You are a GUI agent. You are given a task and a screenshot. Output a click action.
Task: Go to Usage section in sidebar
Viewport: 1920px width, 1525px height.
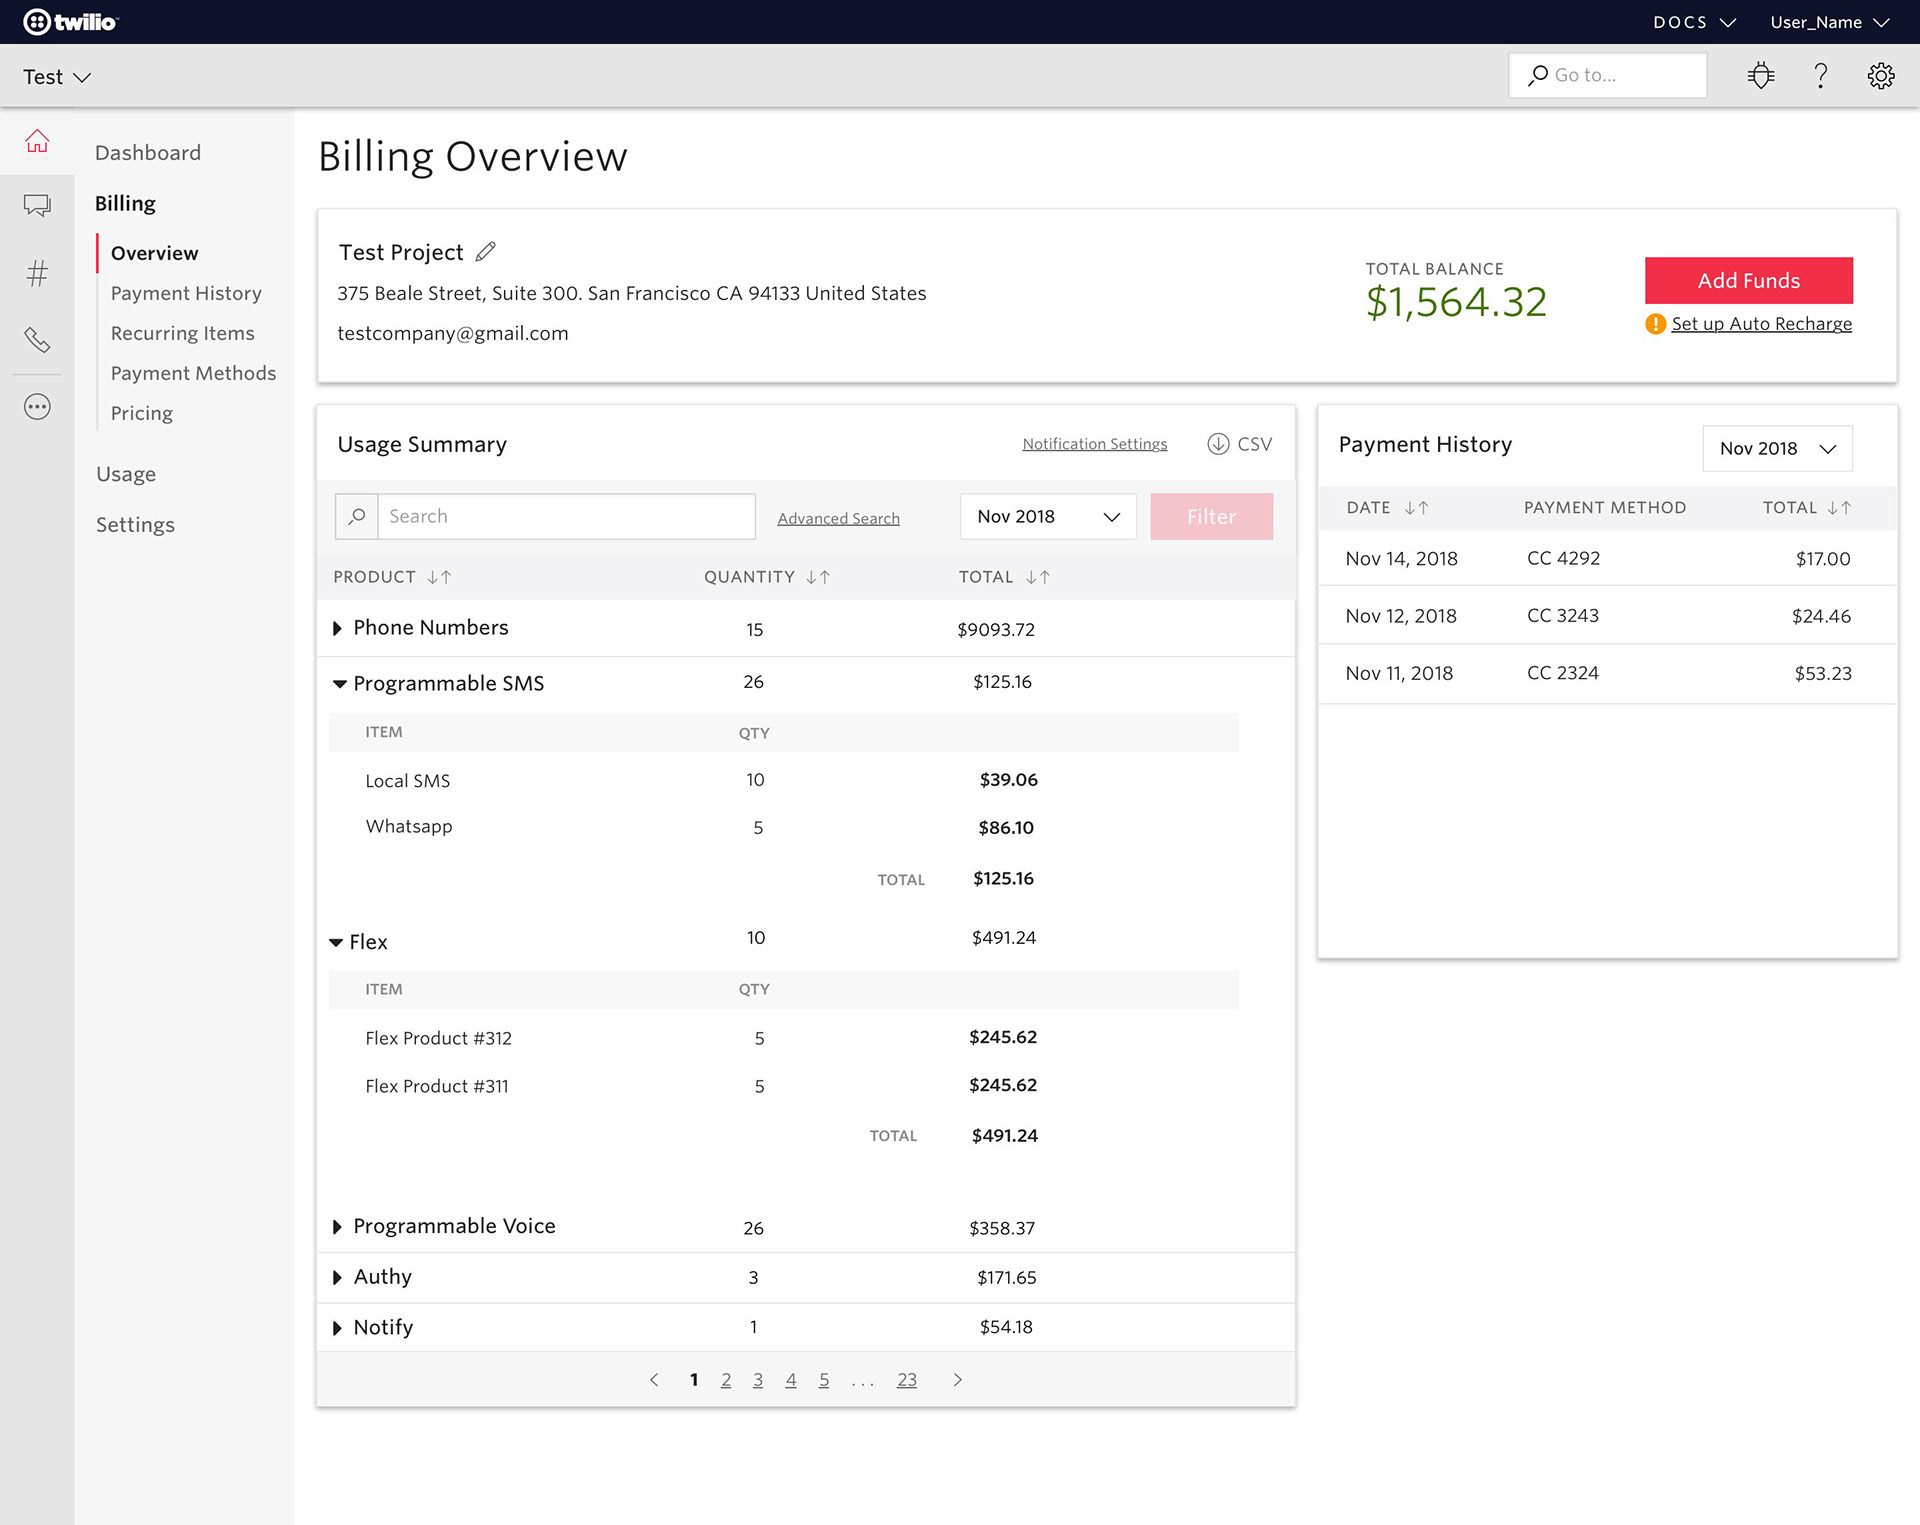coord(126,474)
